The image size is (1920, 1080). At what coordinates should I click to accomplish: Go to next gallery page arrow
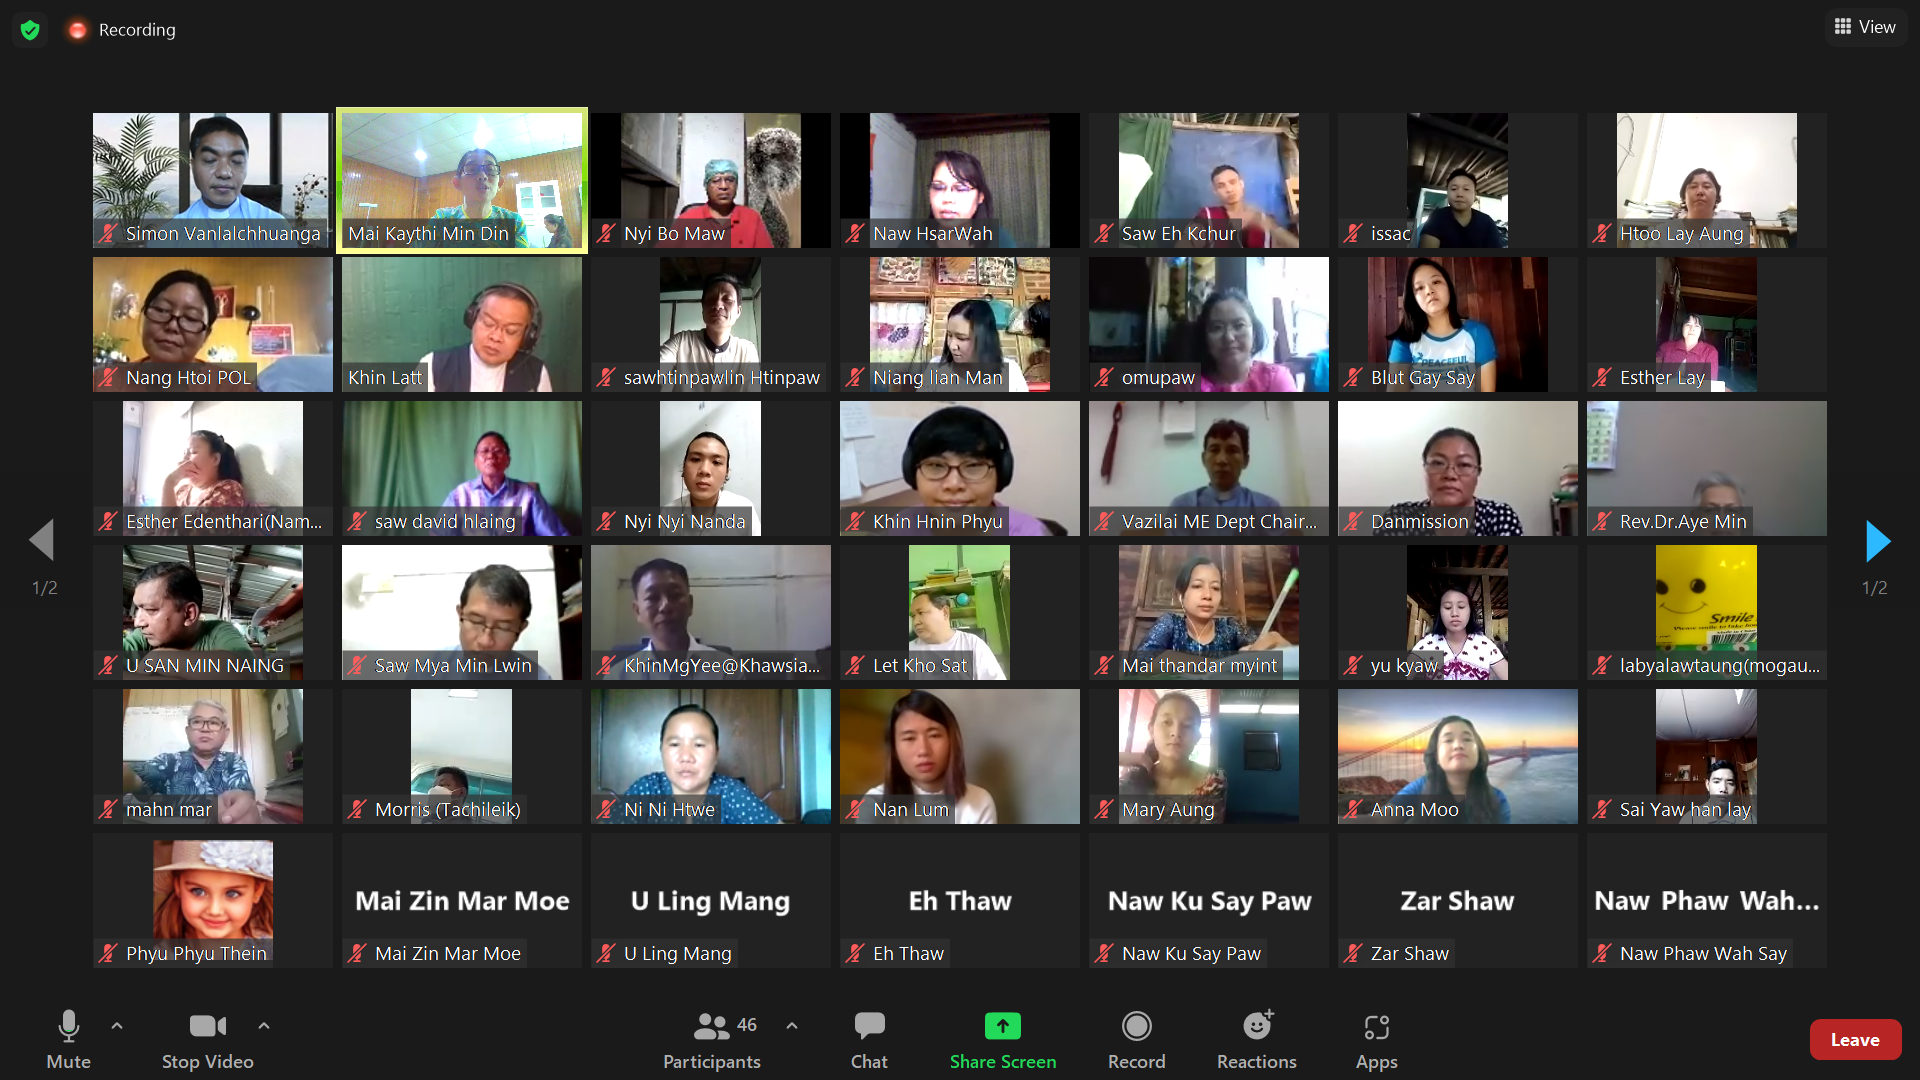click(1877, 541)
